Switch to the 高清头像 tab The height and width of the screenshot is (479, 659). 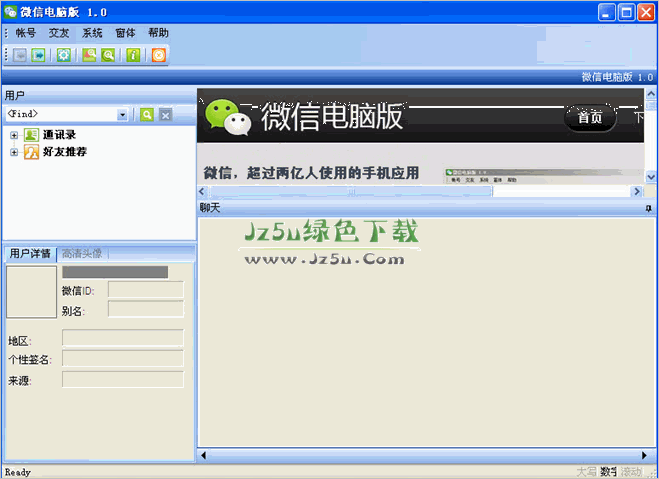tap(82, 253)
